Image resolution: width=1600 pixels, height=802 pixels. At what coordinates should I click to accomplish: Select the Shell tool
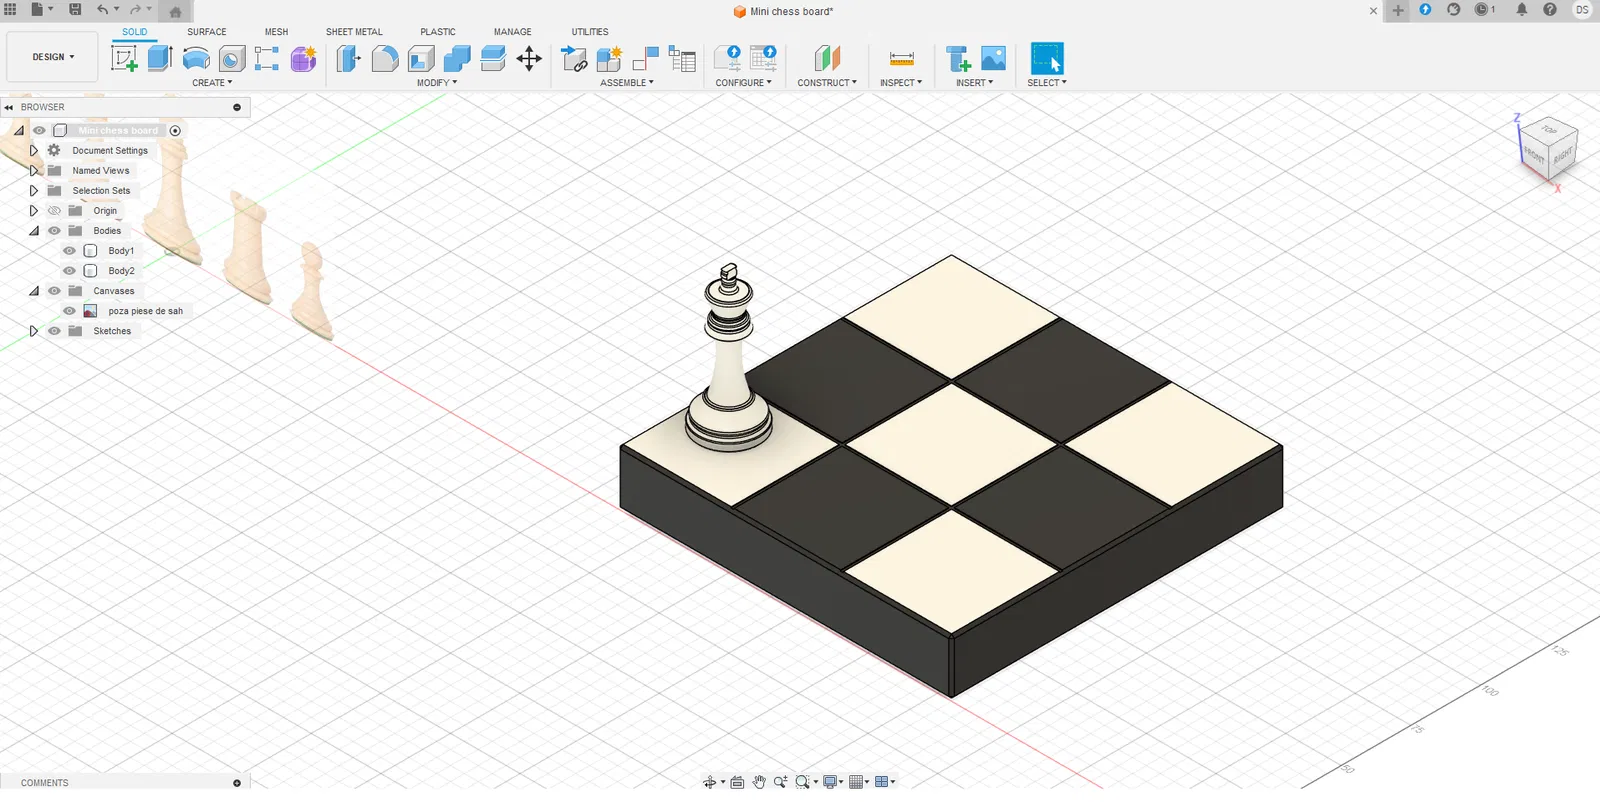[x=421, y=59]
